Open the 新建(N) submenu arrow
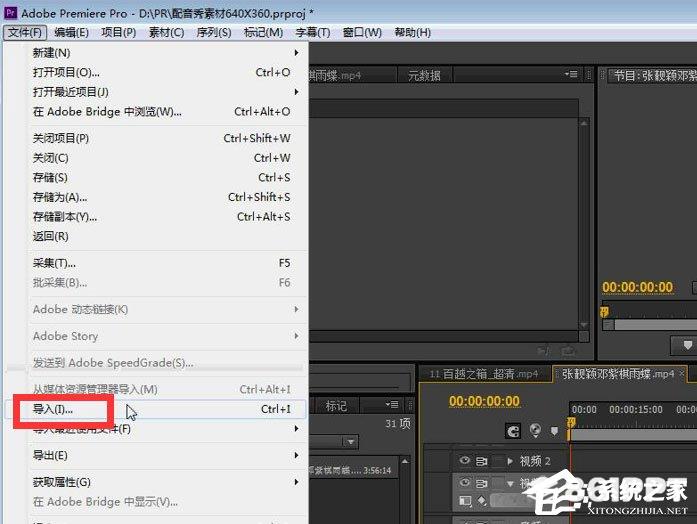The width and height of the screenshot is (697, 524). click(296, 52)
